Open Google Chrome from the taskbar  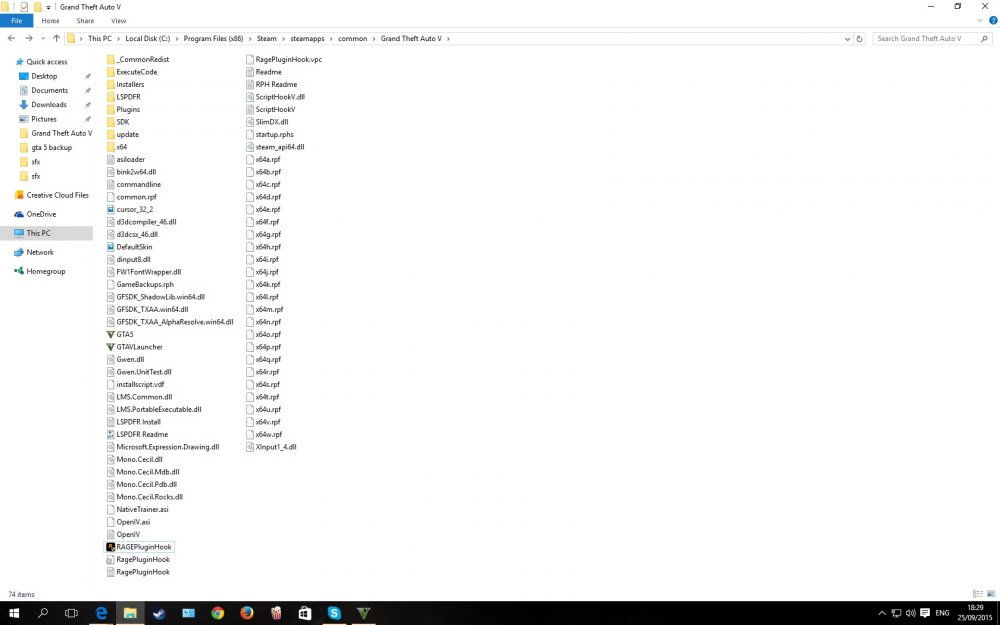point(217,614)
